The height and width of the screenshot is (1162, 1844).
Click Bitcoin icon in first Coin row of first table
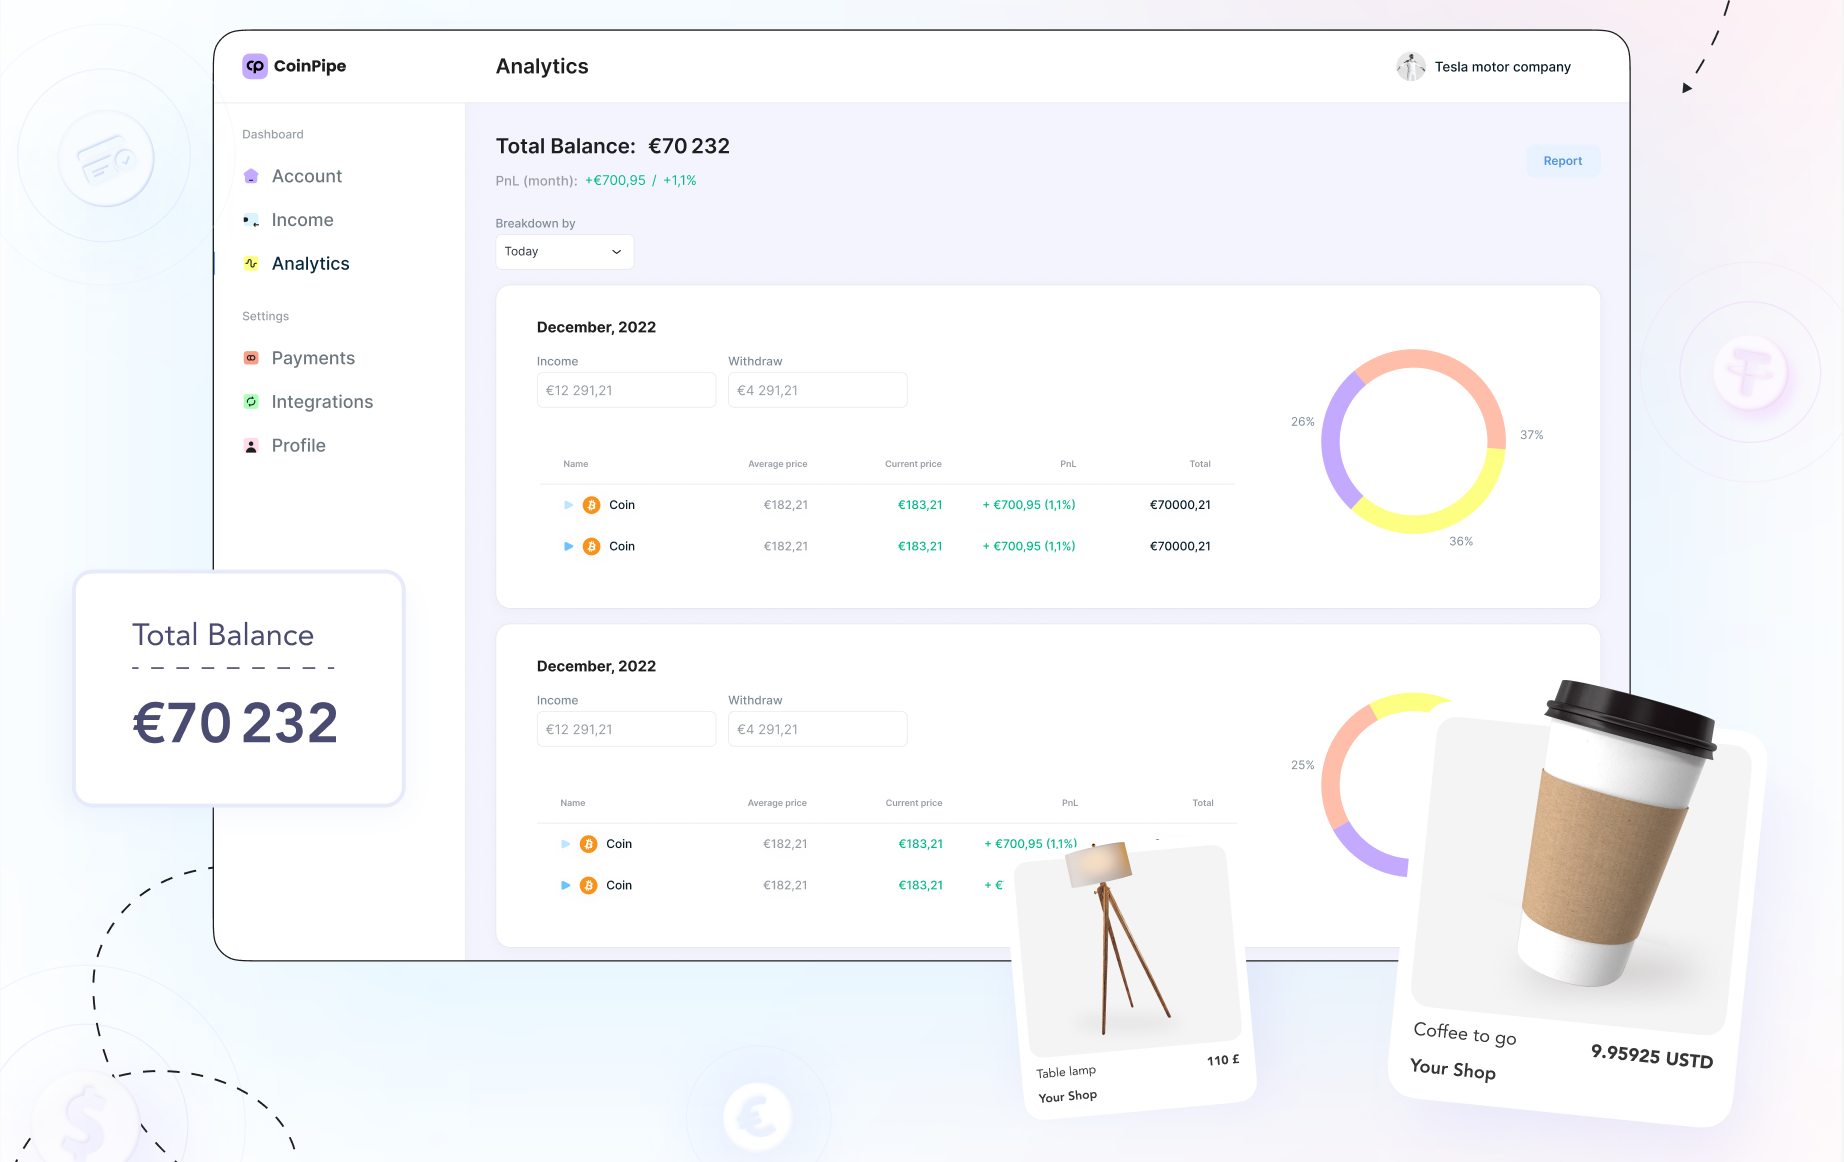pyautogui.click(x=591, y=505)
